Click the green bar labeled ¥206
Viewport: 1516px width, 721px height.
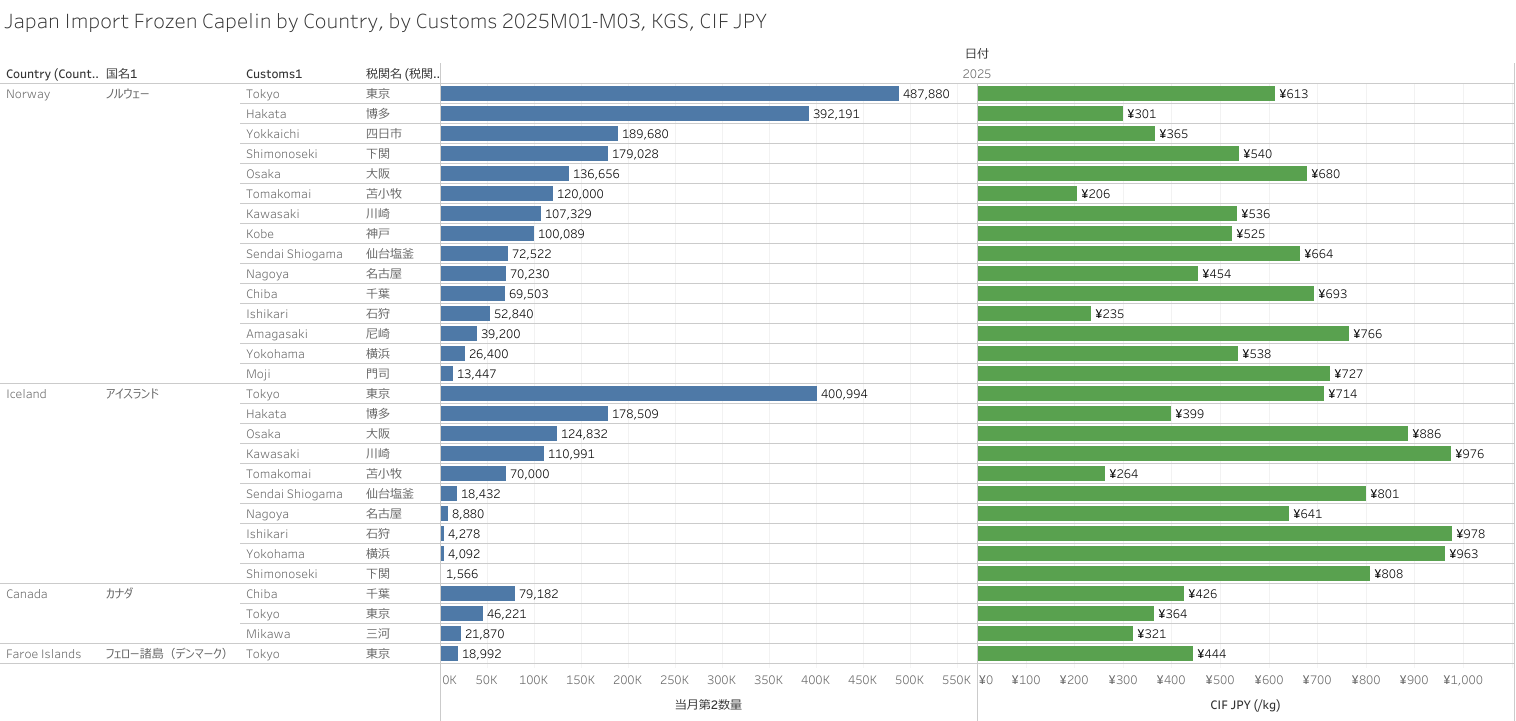tap(1027, 193)
